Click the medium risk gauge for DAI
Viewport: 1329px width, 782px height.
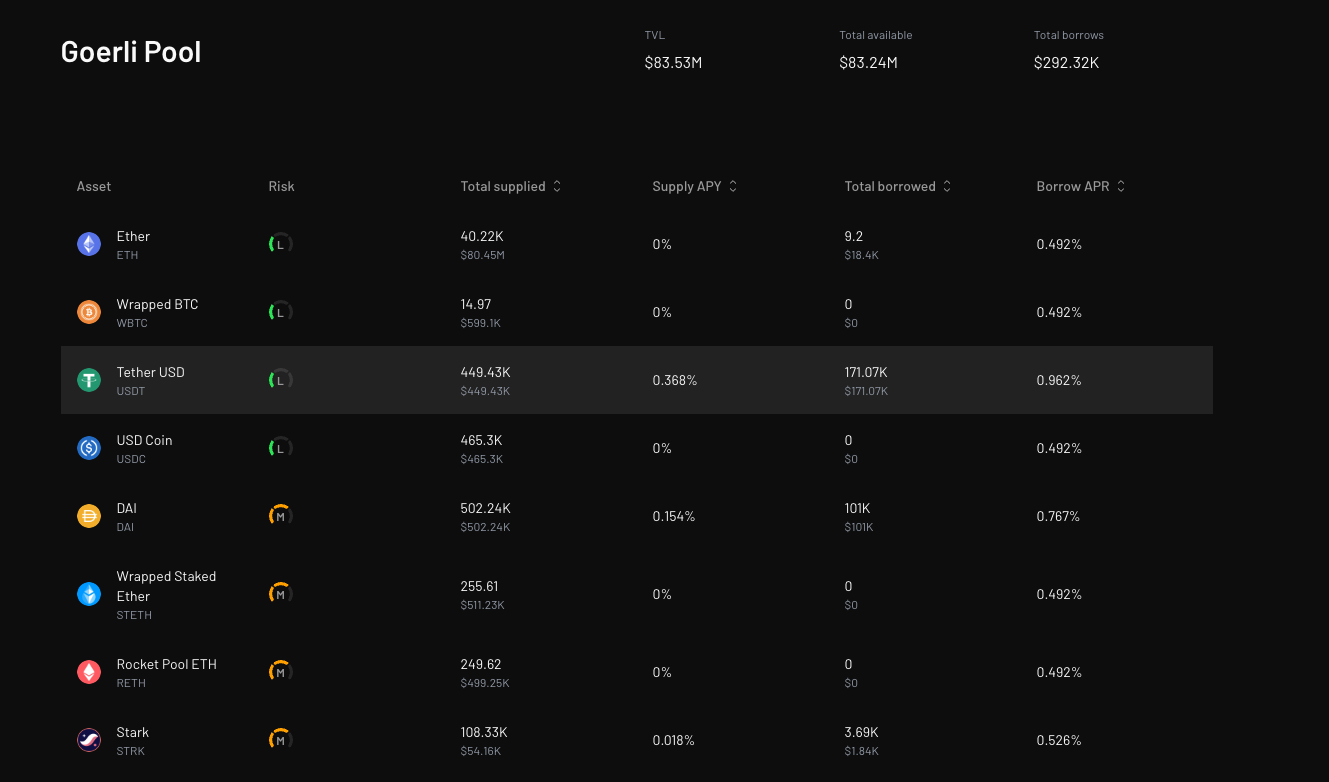coord(280,516)
